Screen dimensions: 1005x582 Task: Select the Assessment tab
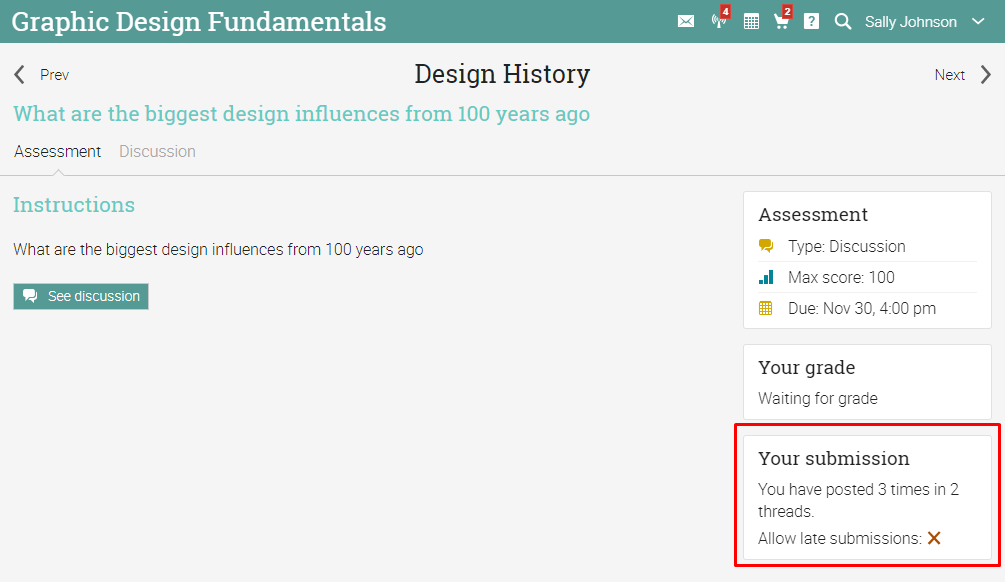coord(57,152)
